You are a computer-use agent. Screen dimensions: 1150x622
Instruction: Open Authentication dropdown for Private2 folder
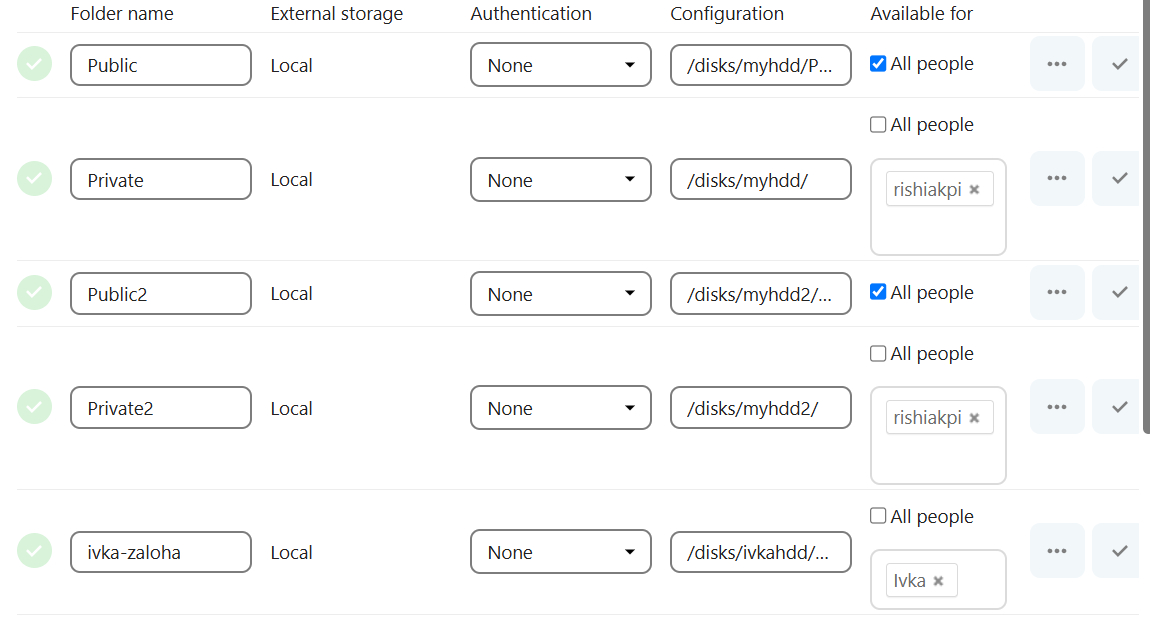pos(560,408)
